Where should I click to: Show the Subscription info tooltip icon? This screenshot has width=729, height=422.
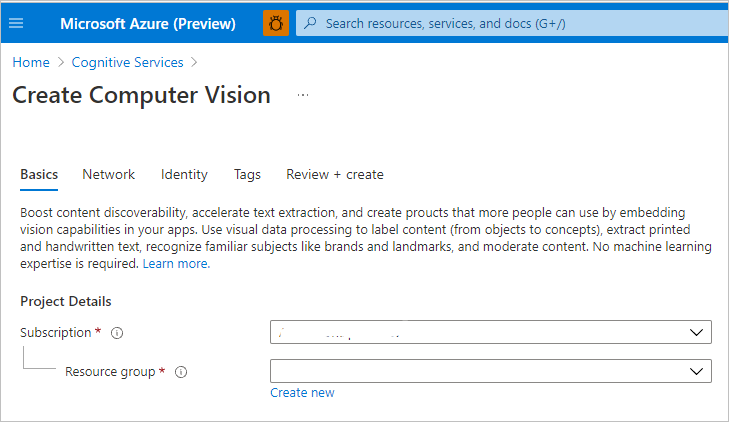[x=117, y=333]
